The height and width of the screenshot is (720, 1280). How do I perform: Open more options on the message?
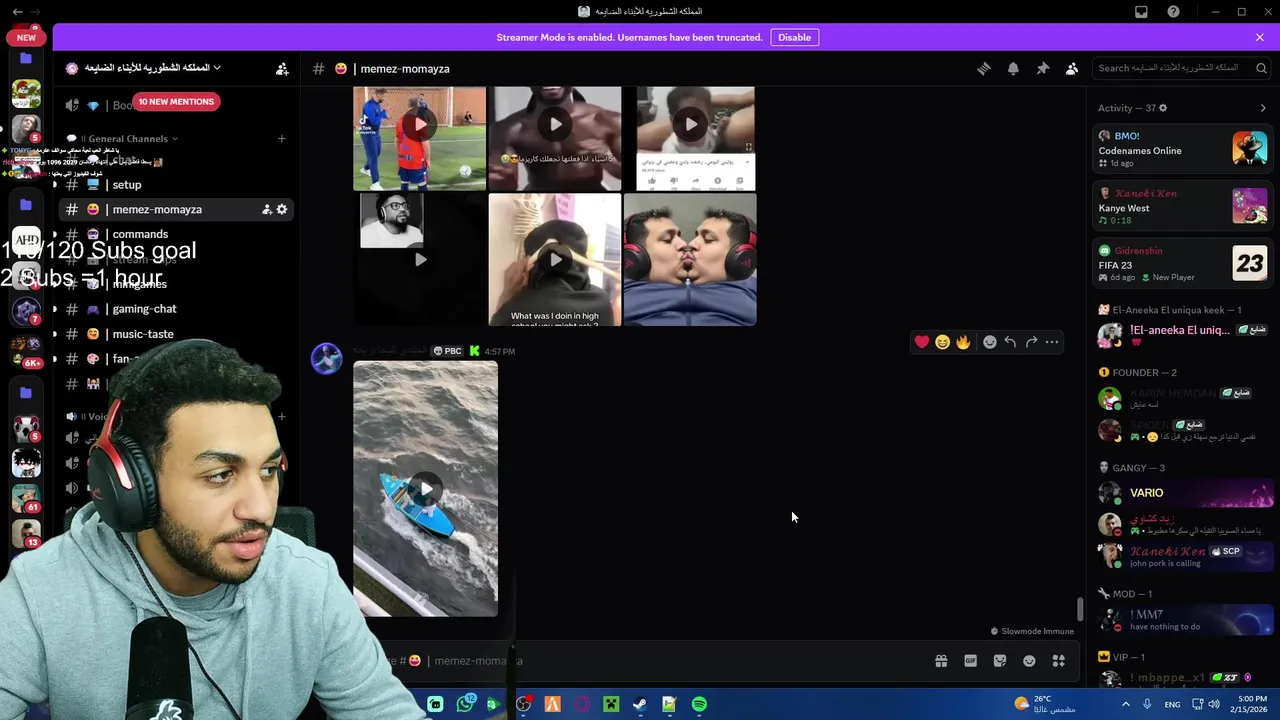click(x=1052, y=342)
